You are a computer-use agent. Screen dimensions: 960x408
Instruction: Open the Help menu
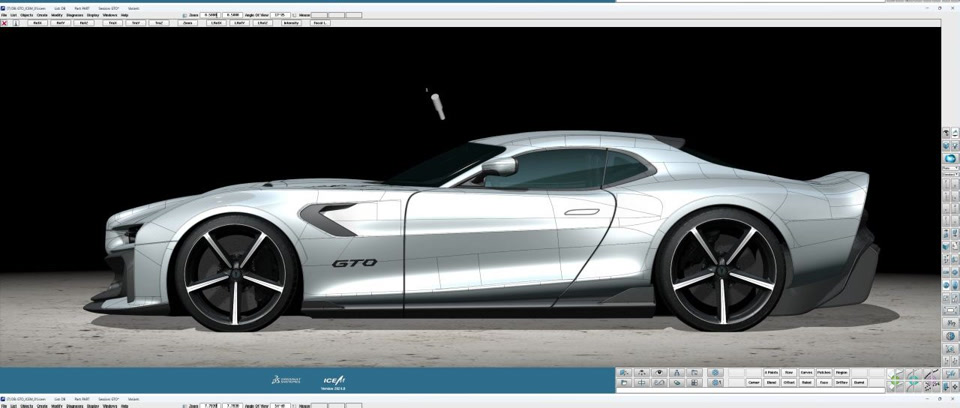tap(124, 15)
